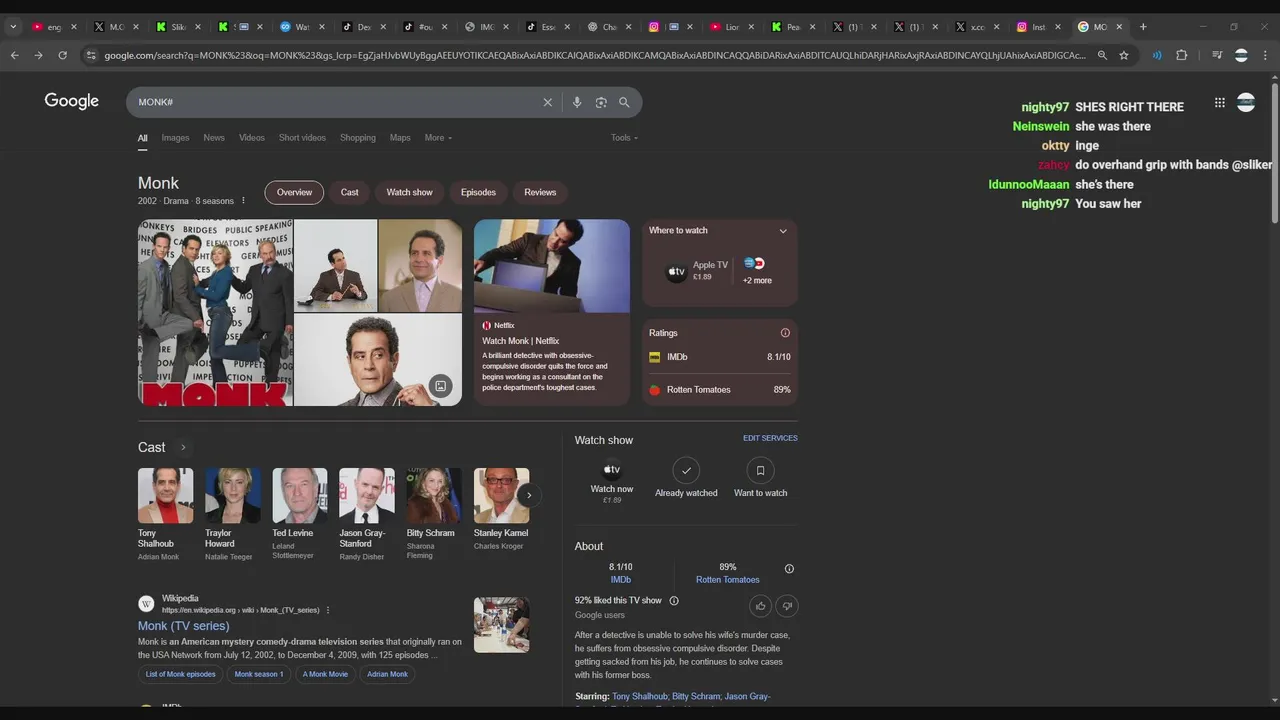
Task: Select the Overview chip
Action: pos(294,192)
